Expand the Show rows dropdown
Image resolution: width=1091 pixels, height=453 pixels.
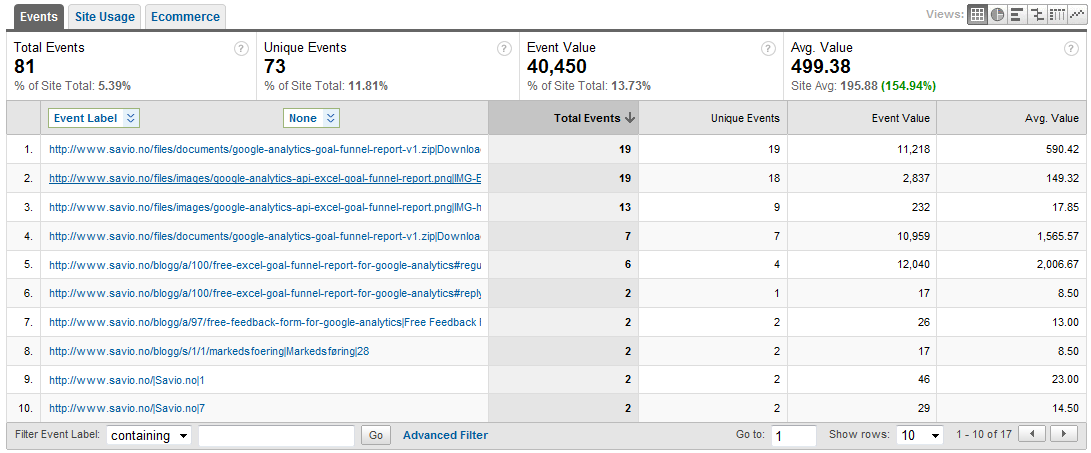[920, 436]
